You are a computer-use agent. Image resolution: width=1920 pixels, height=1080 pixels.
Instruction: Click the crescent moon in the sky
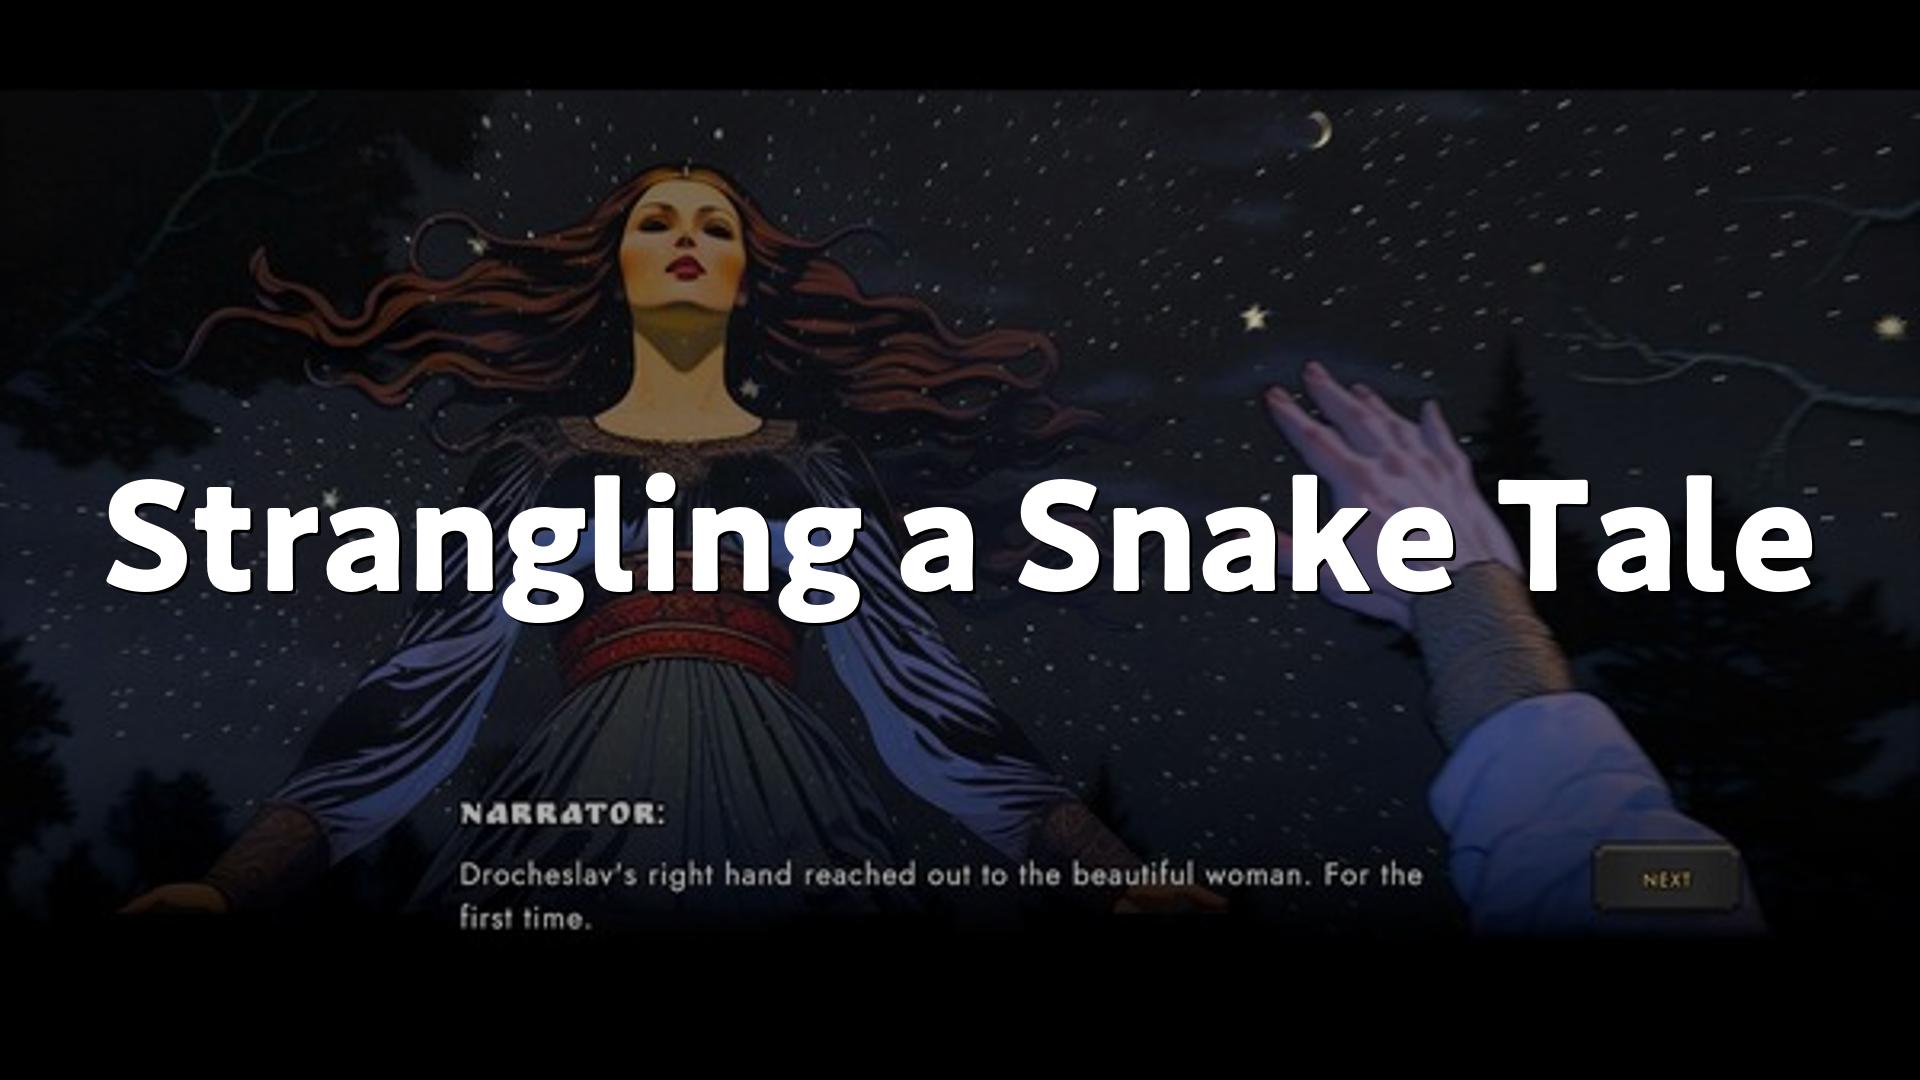coord(1320,130)
